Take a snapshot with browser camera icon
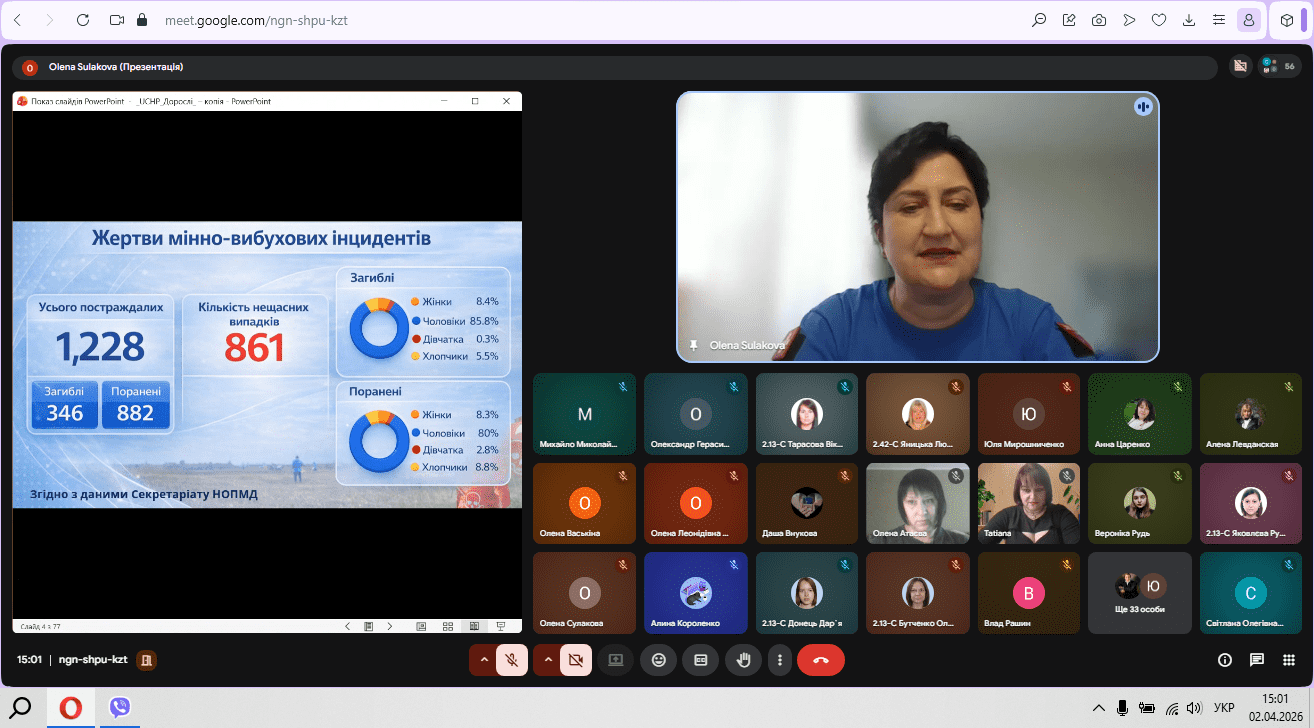 point(1099,20)
